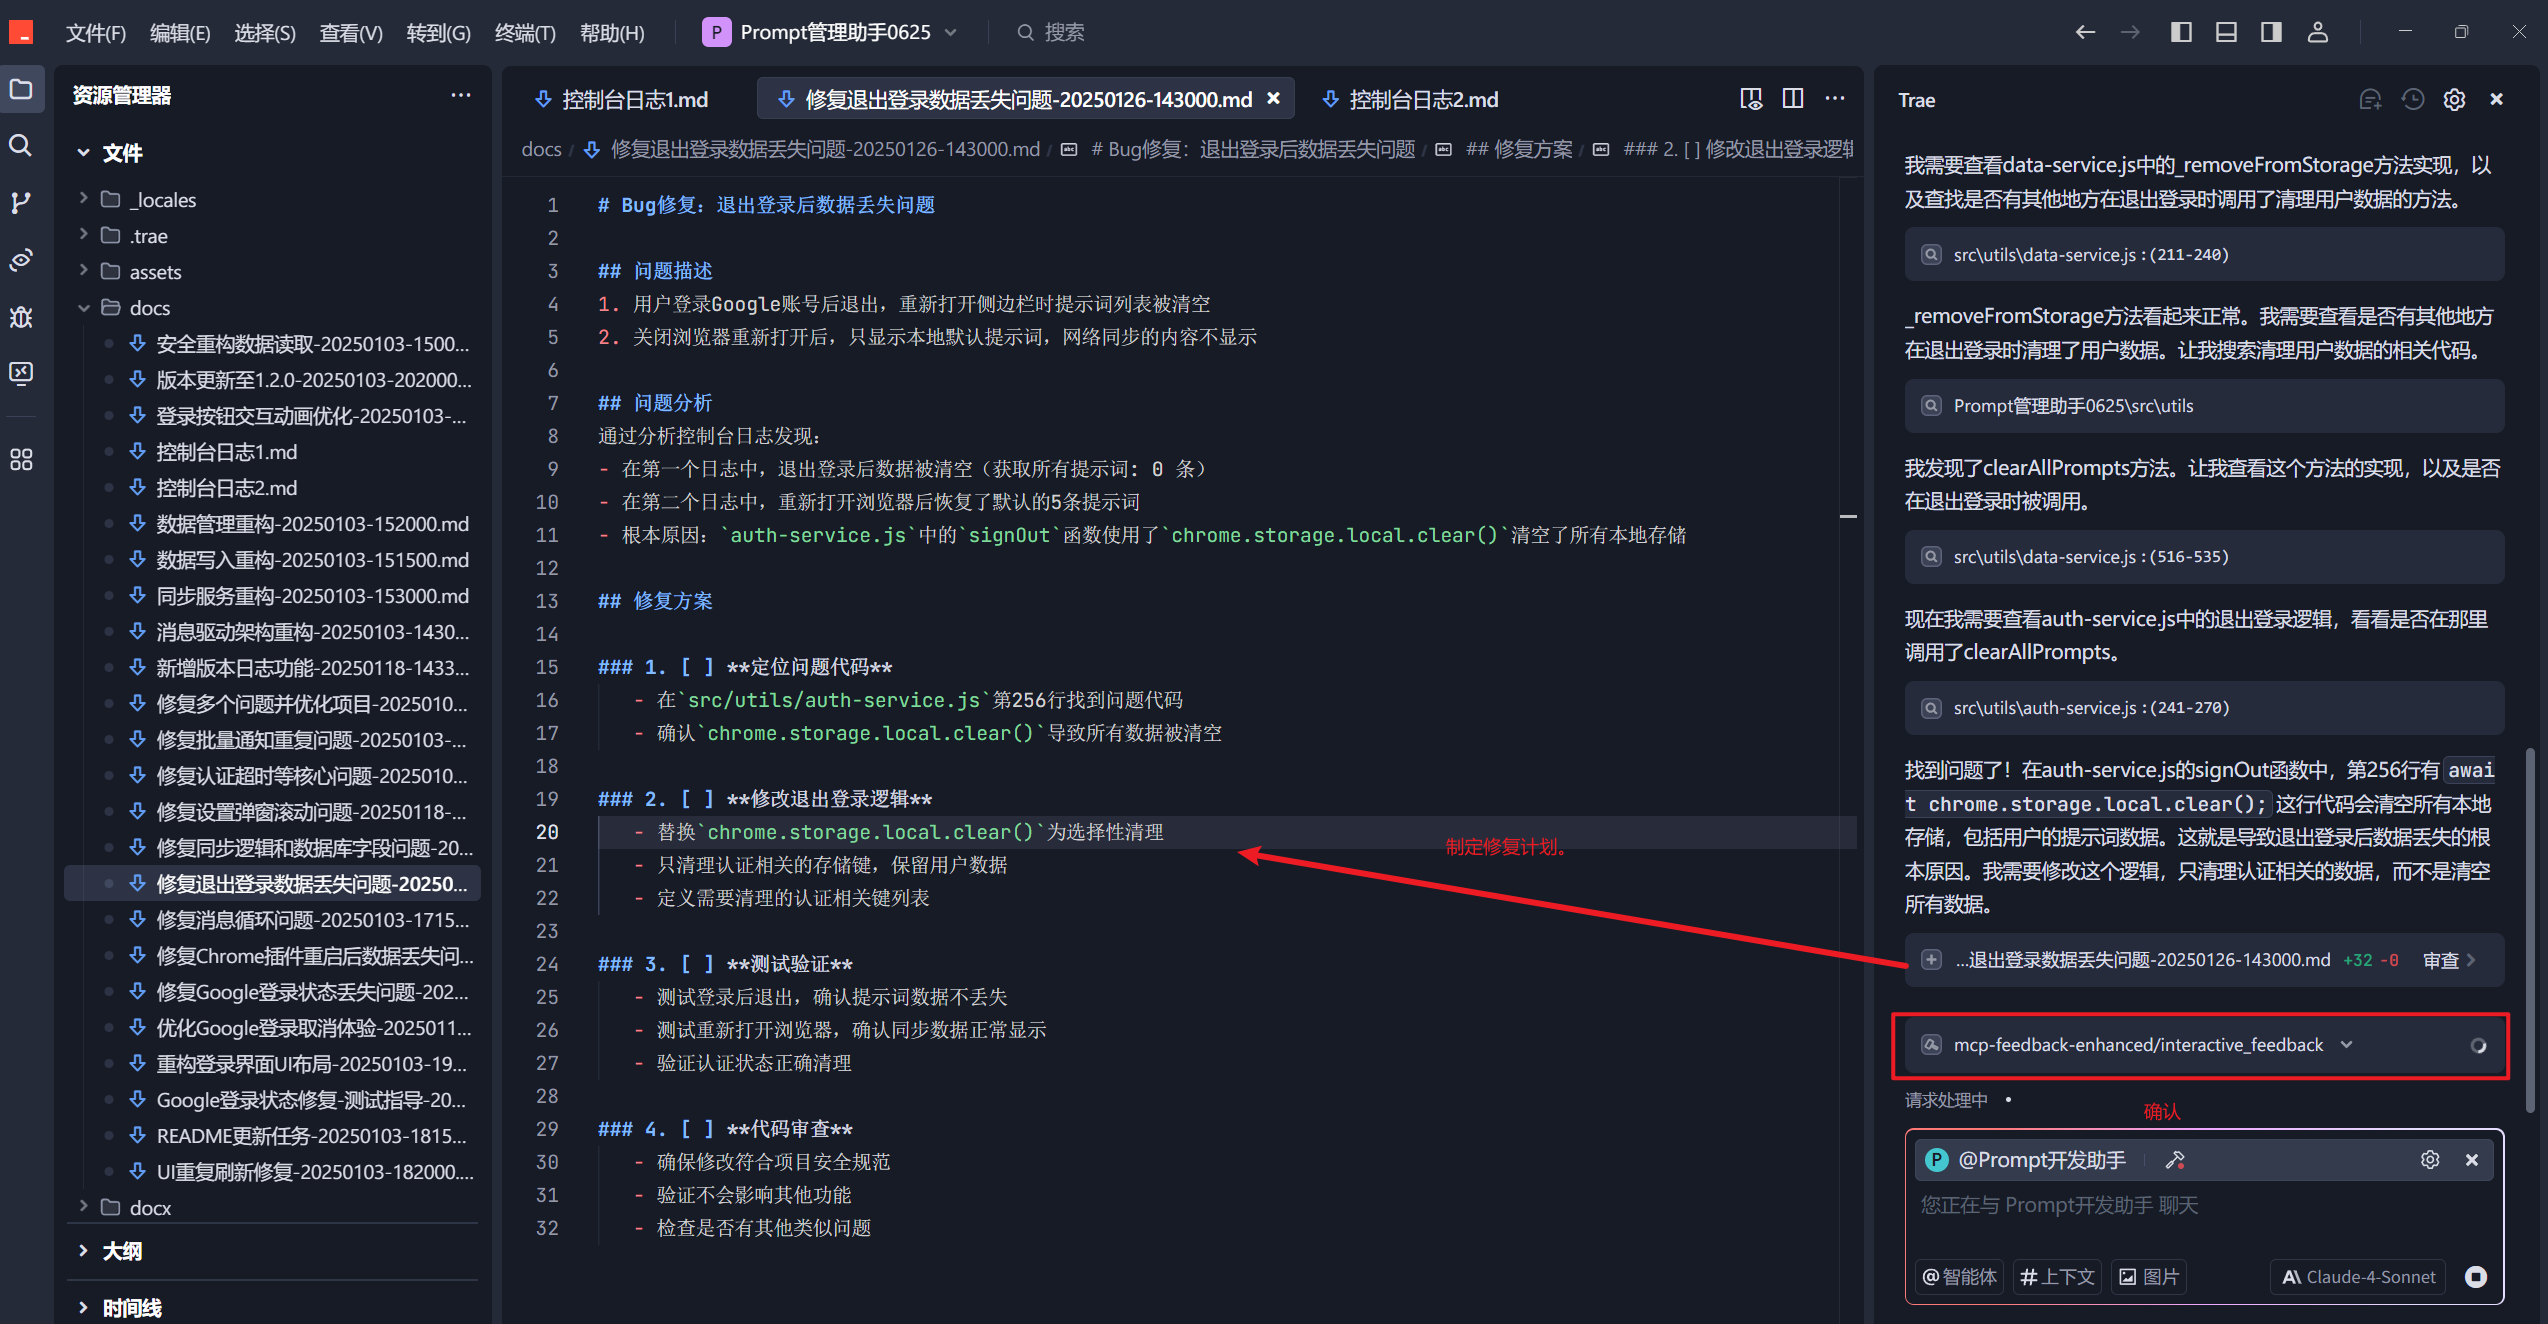Open the Prompt管理助手0625 project dropdown

coord(830,32)
